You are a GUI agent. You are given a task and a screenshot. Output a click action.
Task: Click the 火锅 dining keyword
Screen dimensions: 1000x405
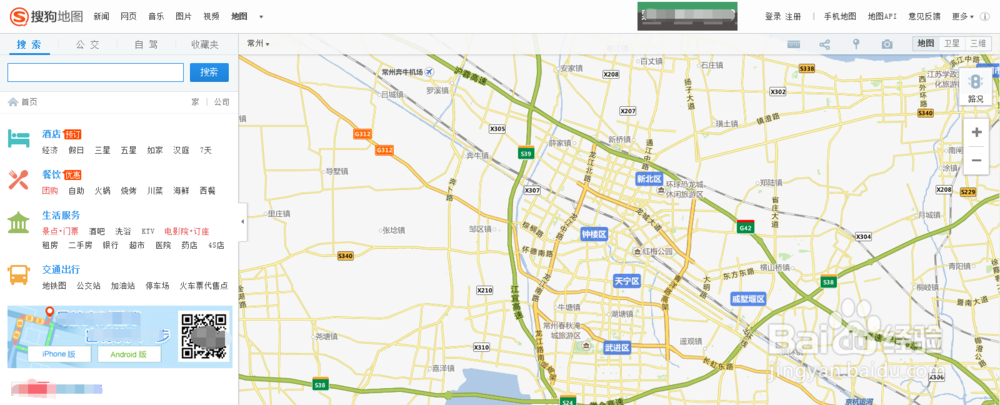pos(102,191)
